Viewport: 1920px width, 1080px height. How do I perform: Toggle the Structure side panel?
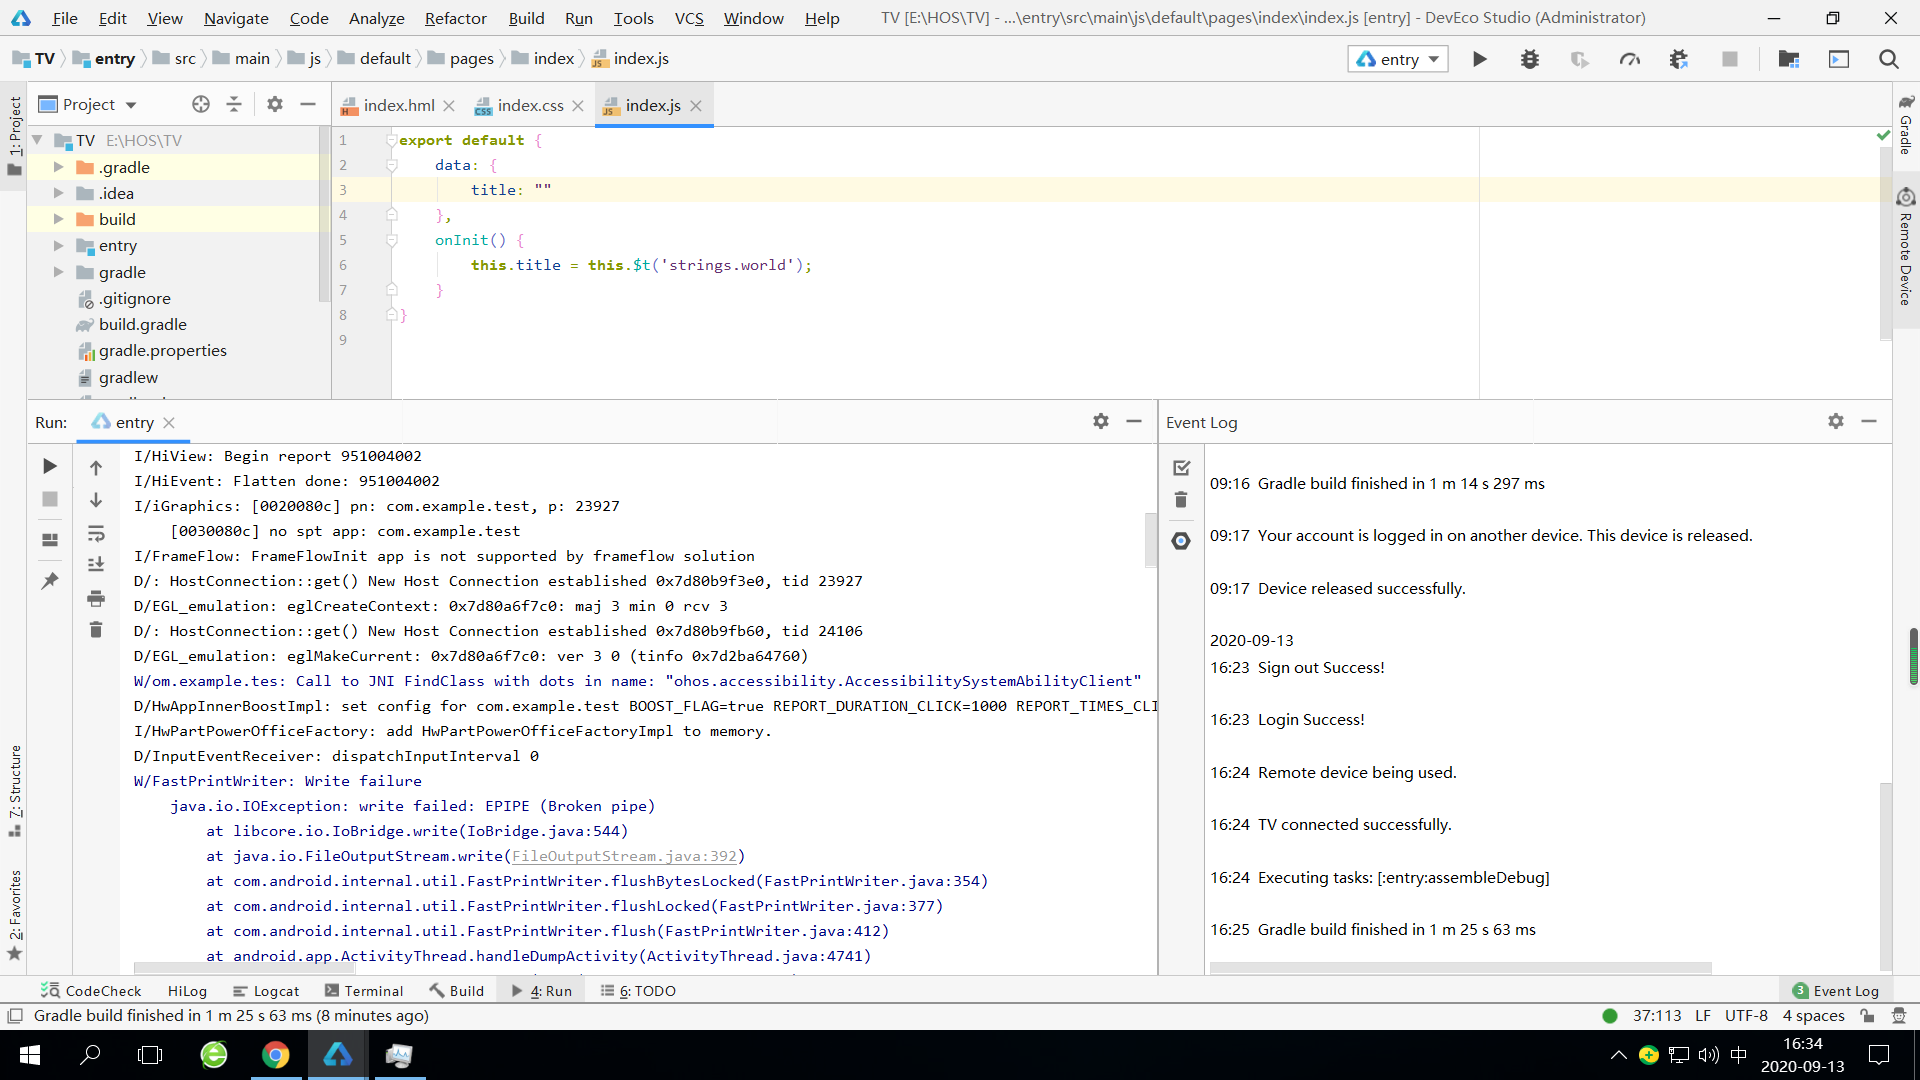point(15,791)
